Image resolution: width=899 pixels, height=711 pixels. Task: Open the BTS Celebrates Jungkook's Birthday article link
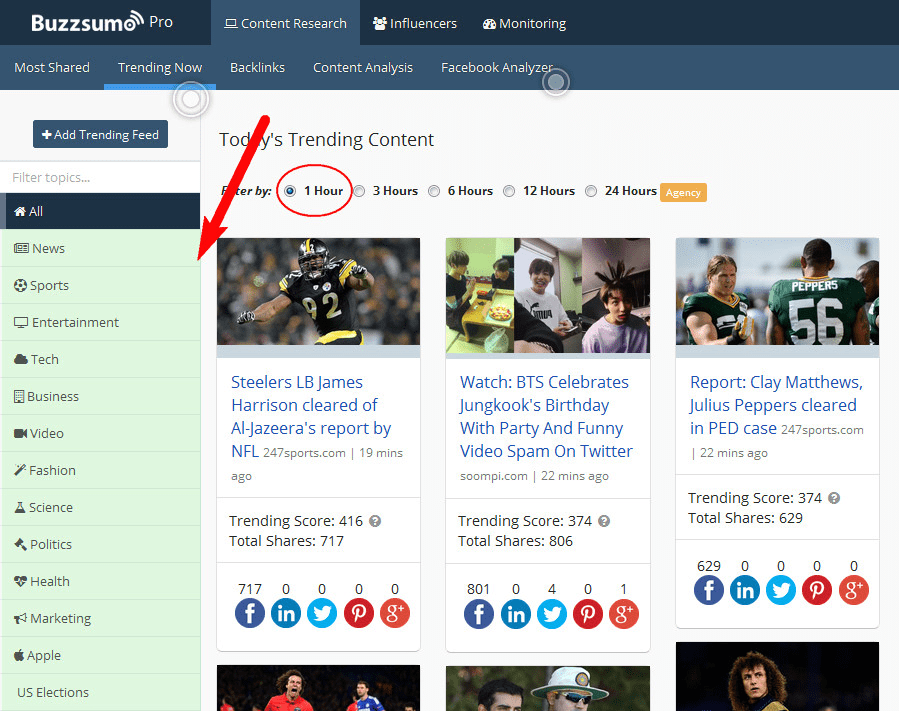coord(546,417)
